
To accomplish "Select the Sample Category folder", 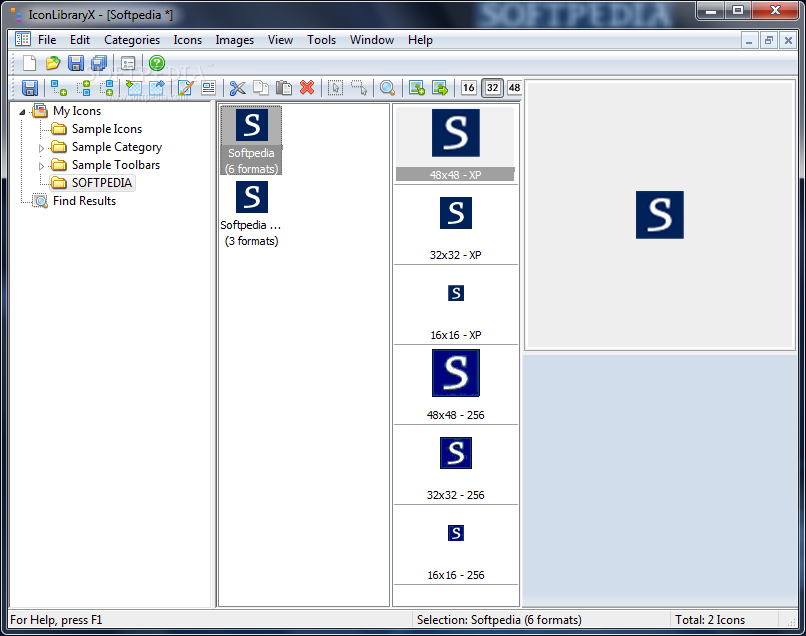I will (x=117, y=147).
